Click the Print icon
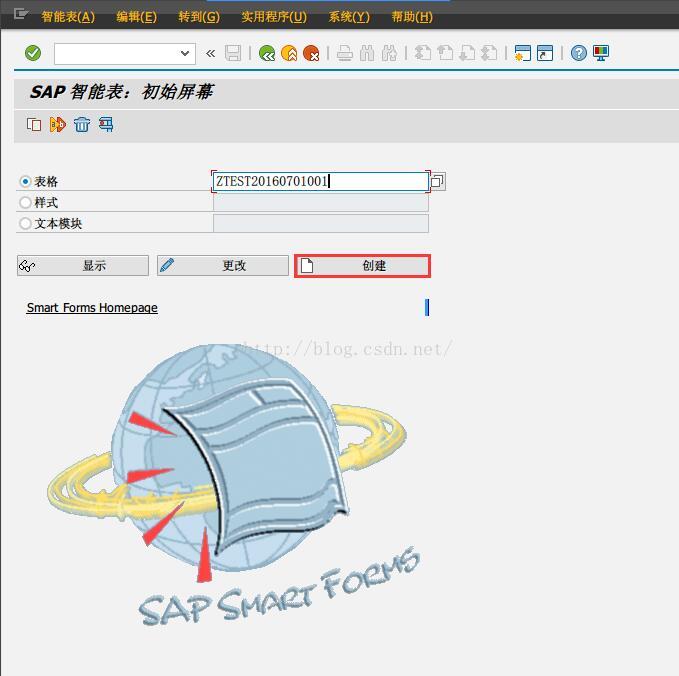The height and width of the screenshot is (676, 679). 345,53
